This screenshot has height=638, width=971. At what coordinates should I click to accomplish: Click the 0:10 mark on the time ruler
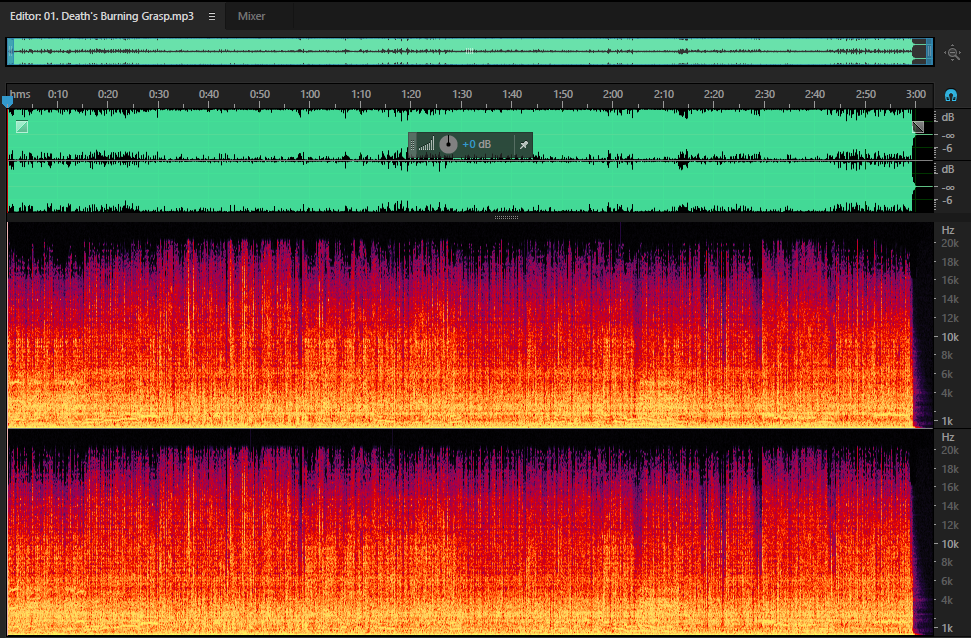[58, 94]
